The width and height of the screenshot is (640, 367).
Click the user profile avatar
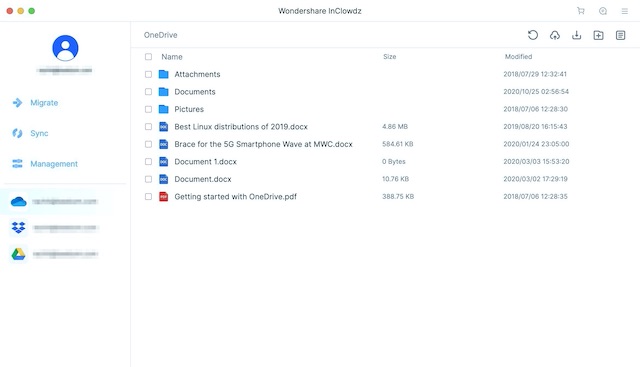click(x=65, y=48)
